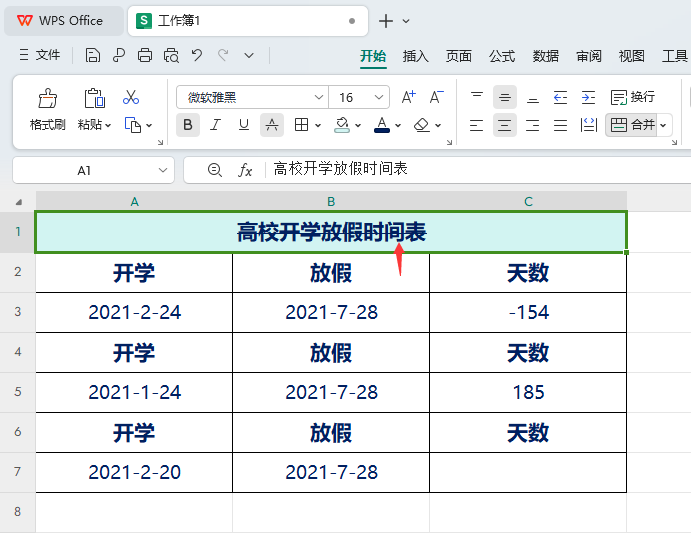Screen dimensions: 691x533
Task: Toggle top vertical alignment
Action: tap(476, 97)
